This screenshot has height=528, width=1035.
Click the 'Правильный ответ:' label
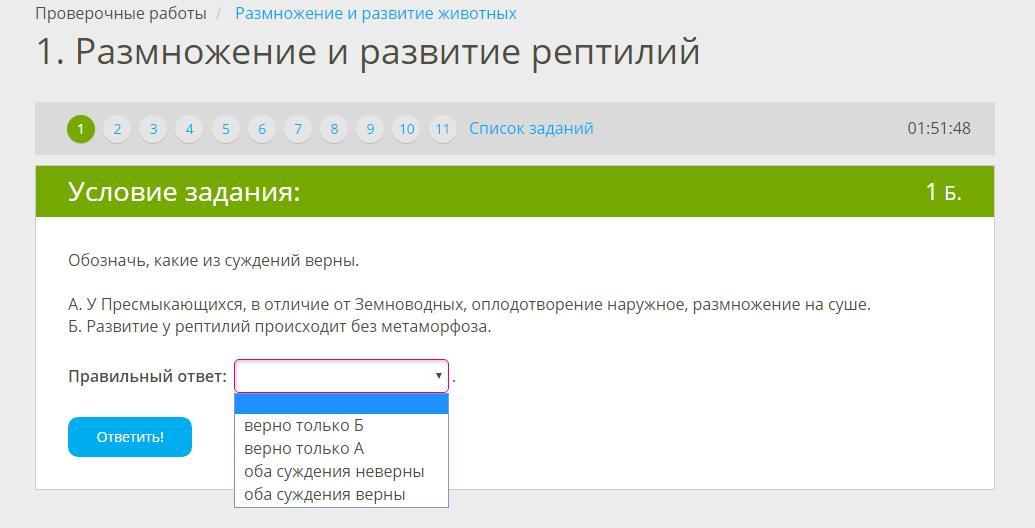147,376
